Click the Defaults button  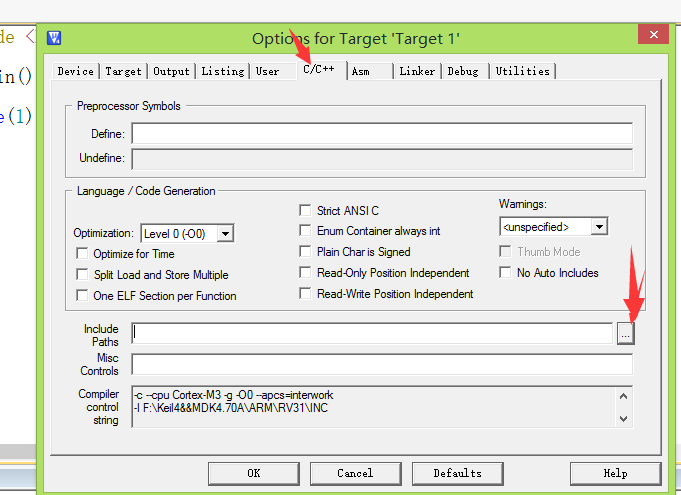pyautogui.click(x=457, y=473)
